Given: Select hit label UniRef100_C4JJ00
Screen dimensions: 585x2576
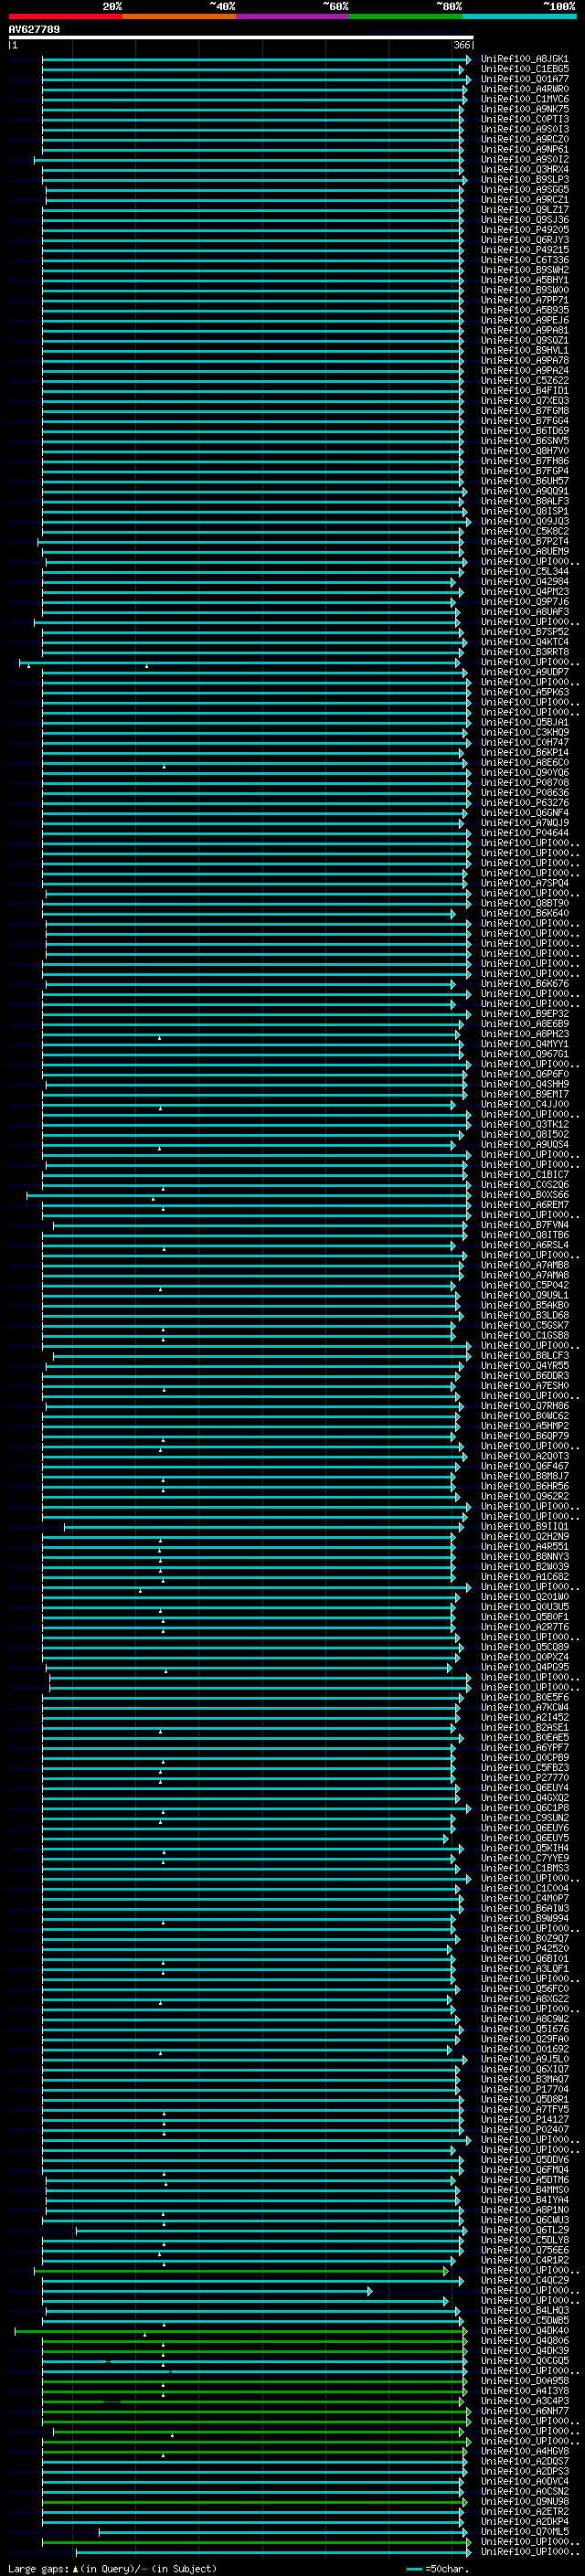Looking at the screenshot, I should pos(525,1105).
